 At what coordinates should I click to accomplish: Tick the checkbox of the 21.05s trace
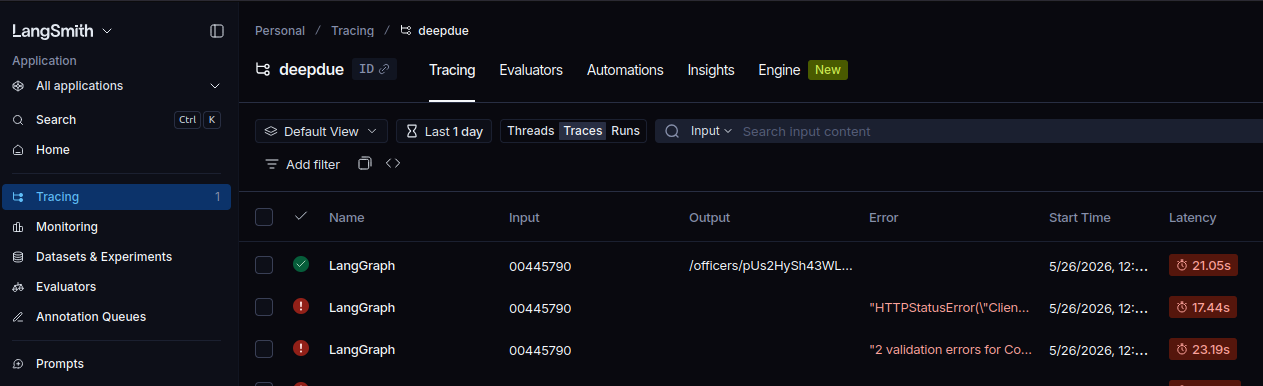point(264,265)
